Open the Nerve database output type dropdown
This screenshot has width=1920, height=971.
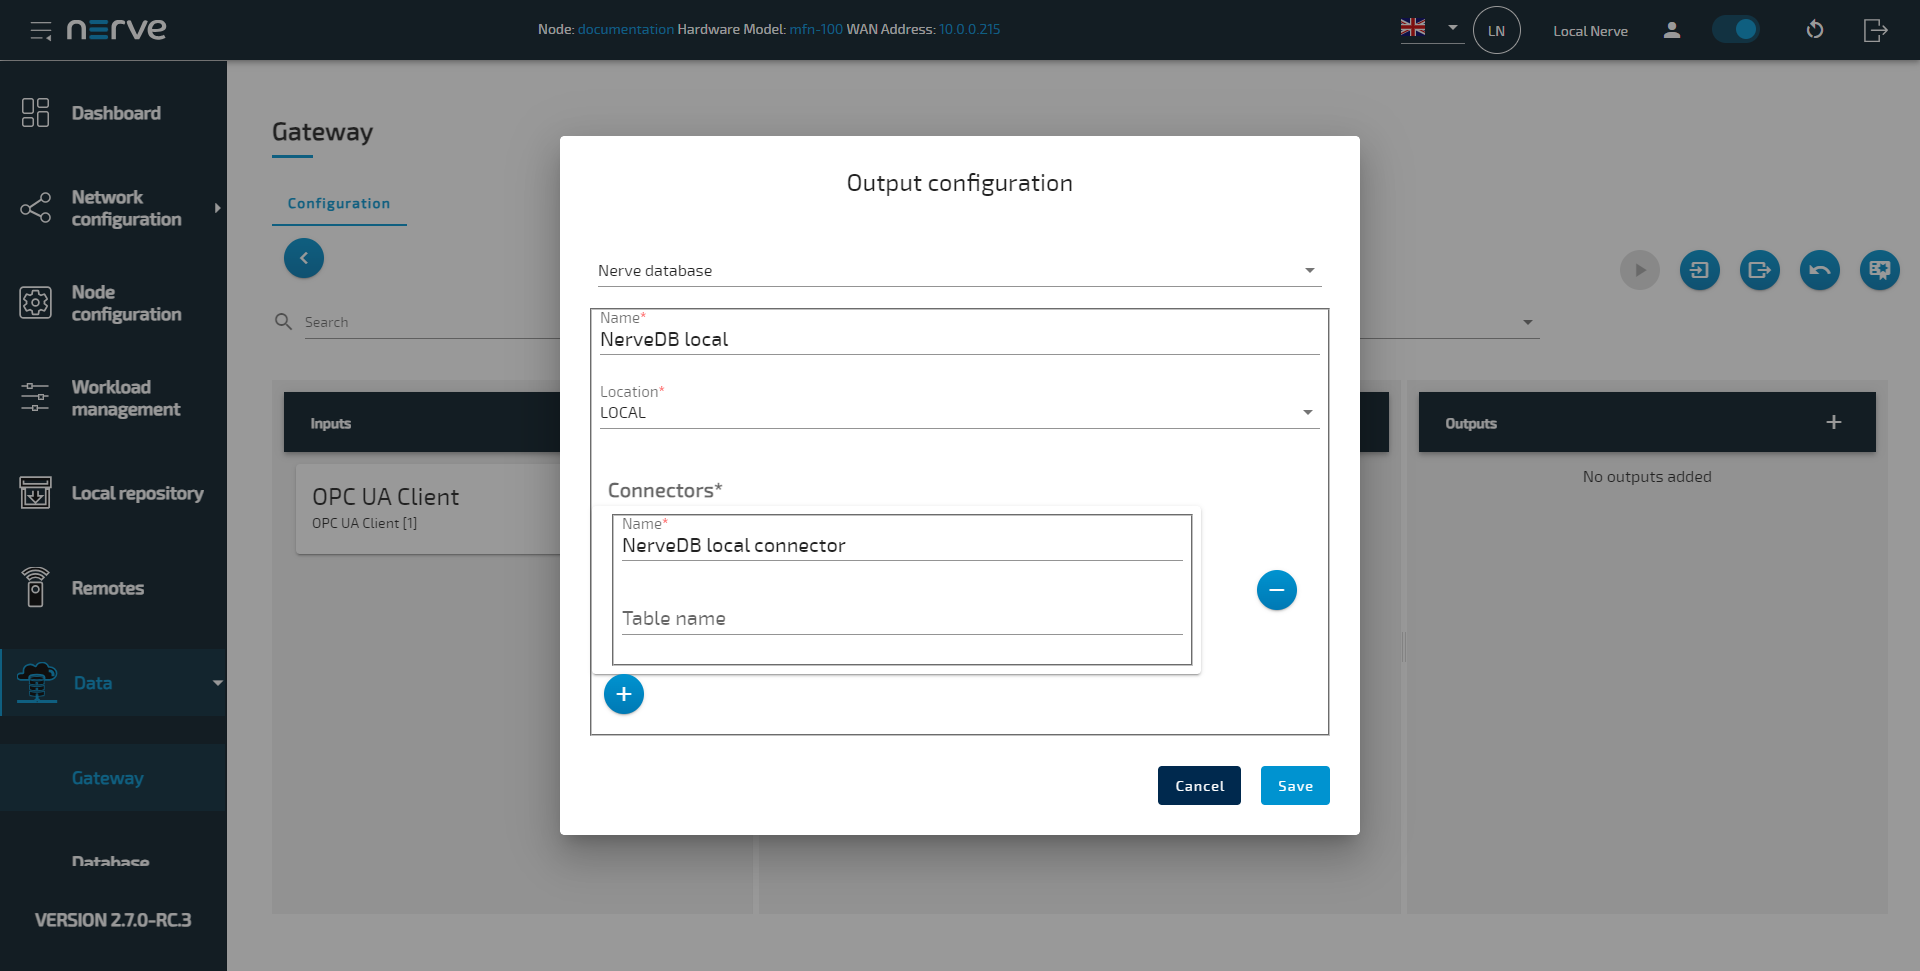pos(958,271)
